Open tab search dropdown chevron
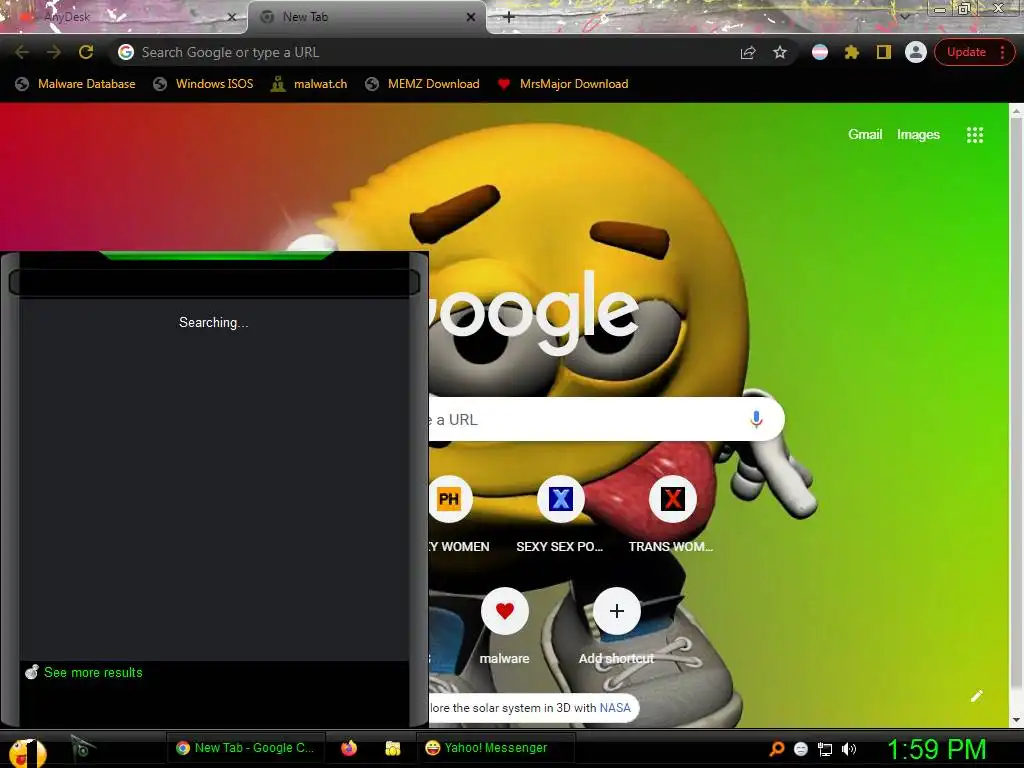The image size is (1024, 768). 904,17
